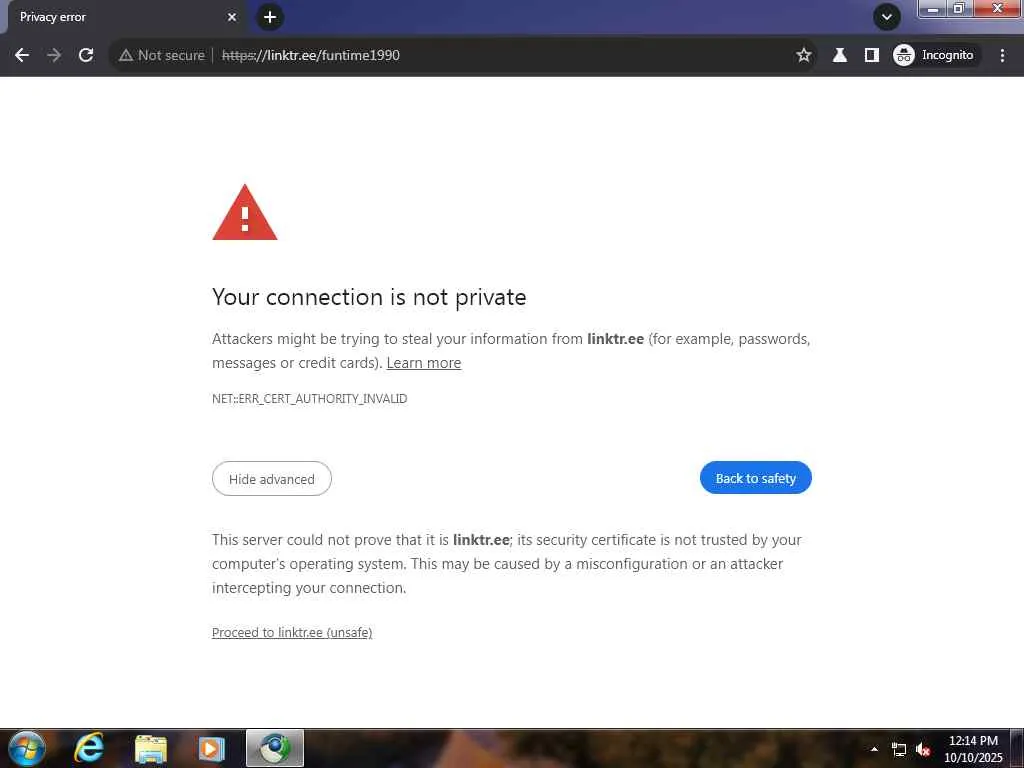
Task: Click the Chrome taskbar button
Action: [x=275, y=748]
